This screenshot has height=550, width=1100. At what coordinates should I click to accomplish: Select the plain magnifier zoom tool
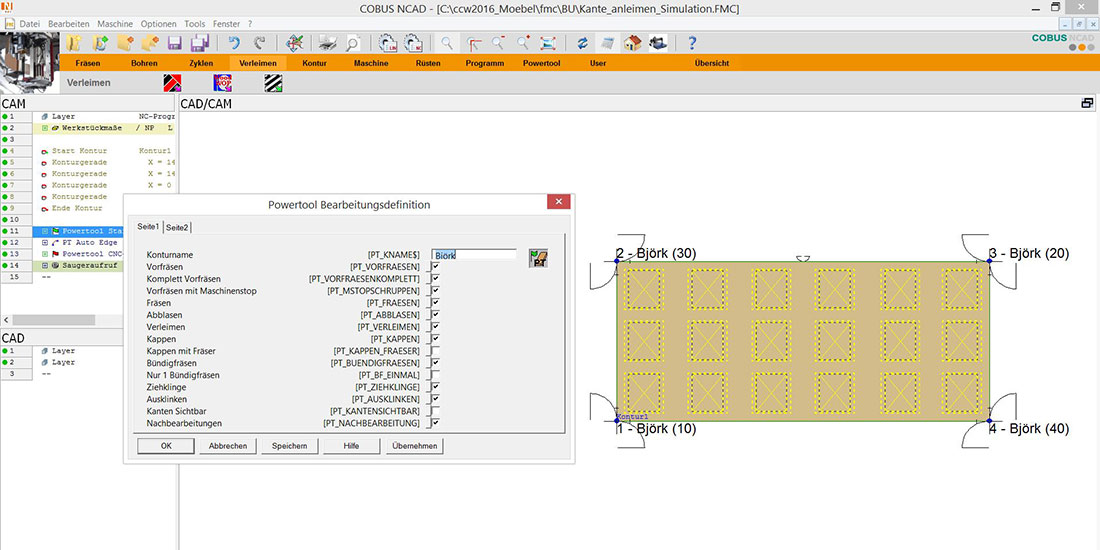[446, 43]
